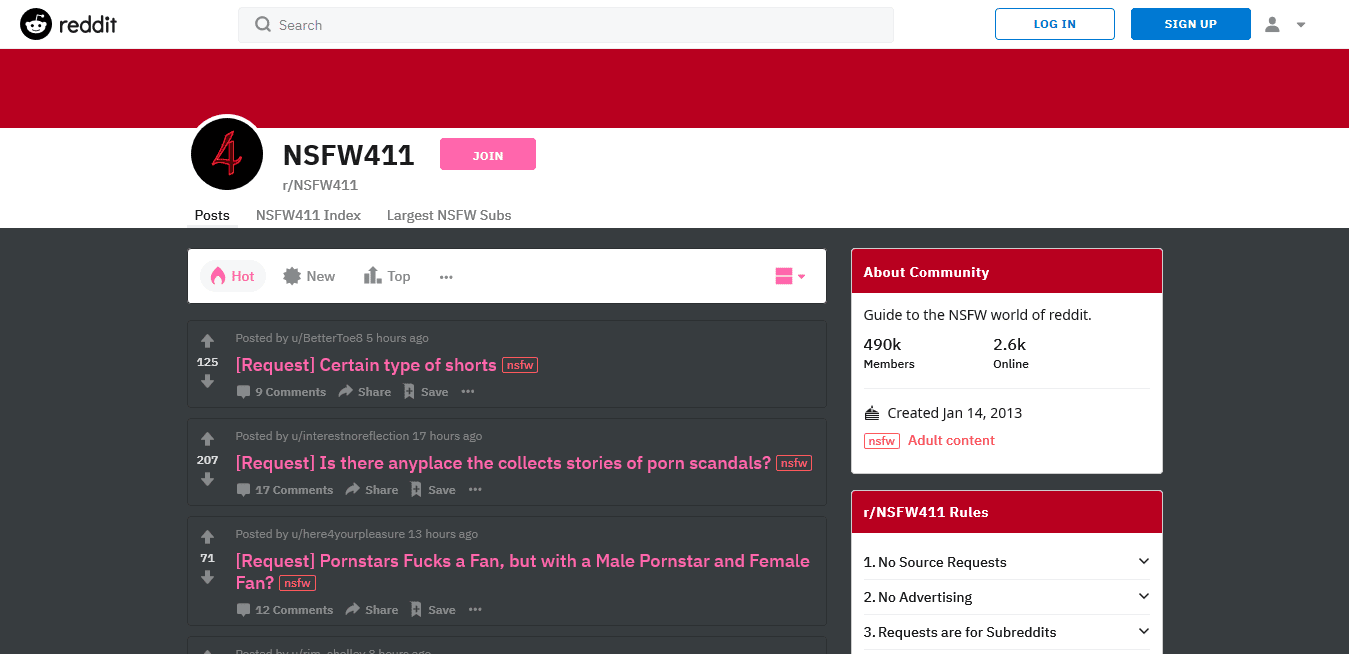Click the 'r/NSFW411 Rules' header
1349x654 pixels.
point(926,512)
